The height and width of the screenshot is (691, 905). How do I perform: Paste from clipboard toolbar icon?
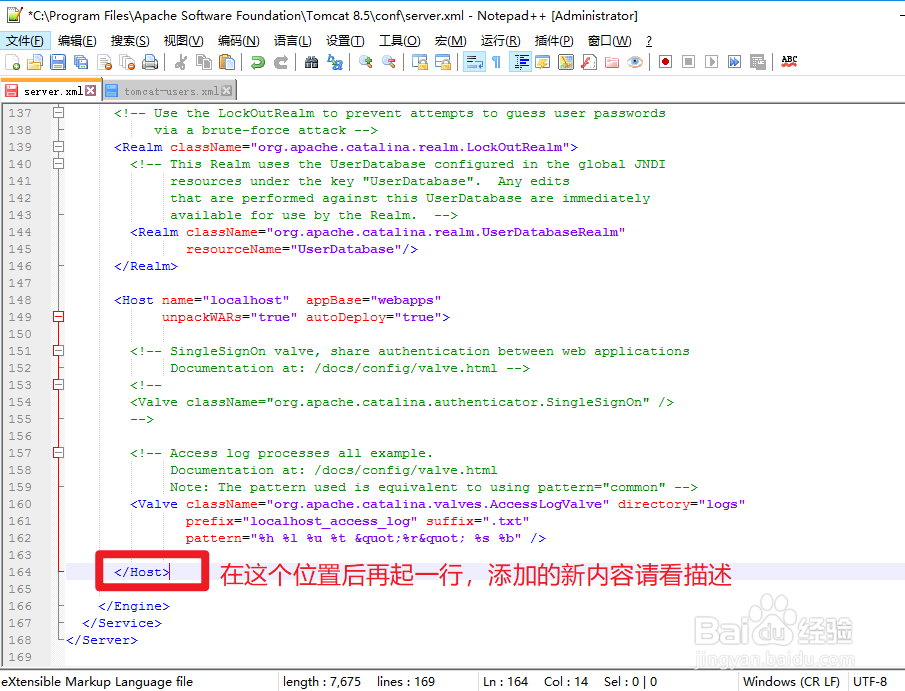(x=227, y=62)
